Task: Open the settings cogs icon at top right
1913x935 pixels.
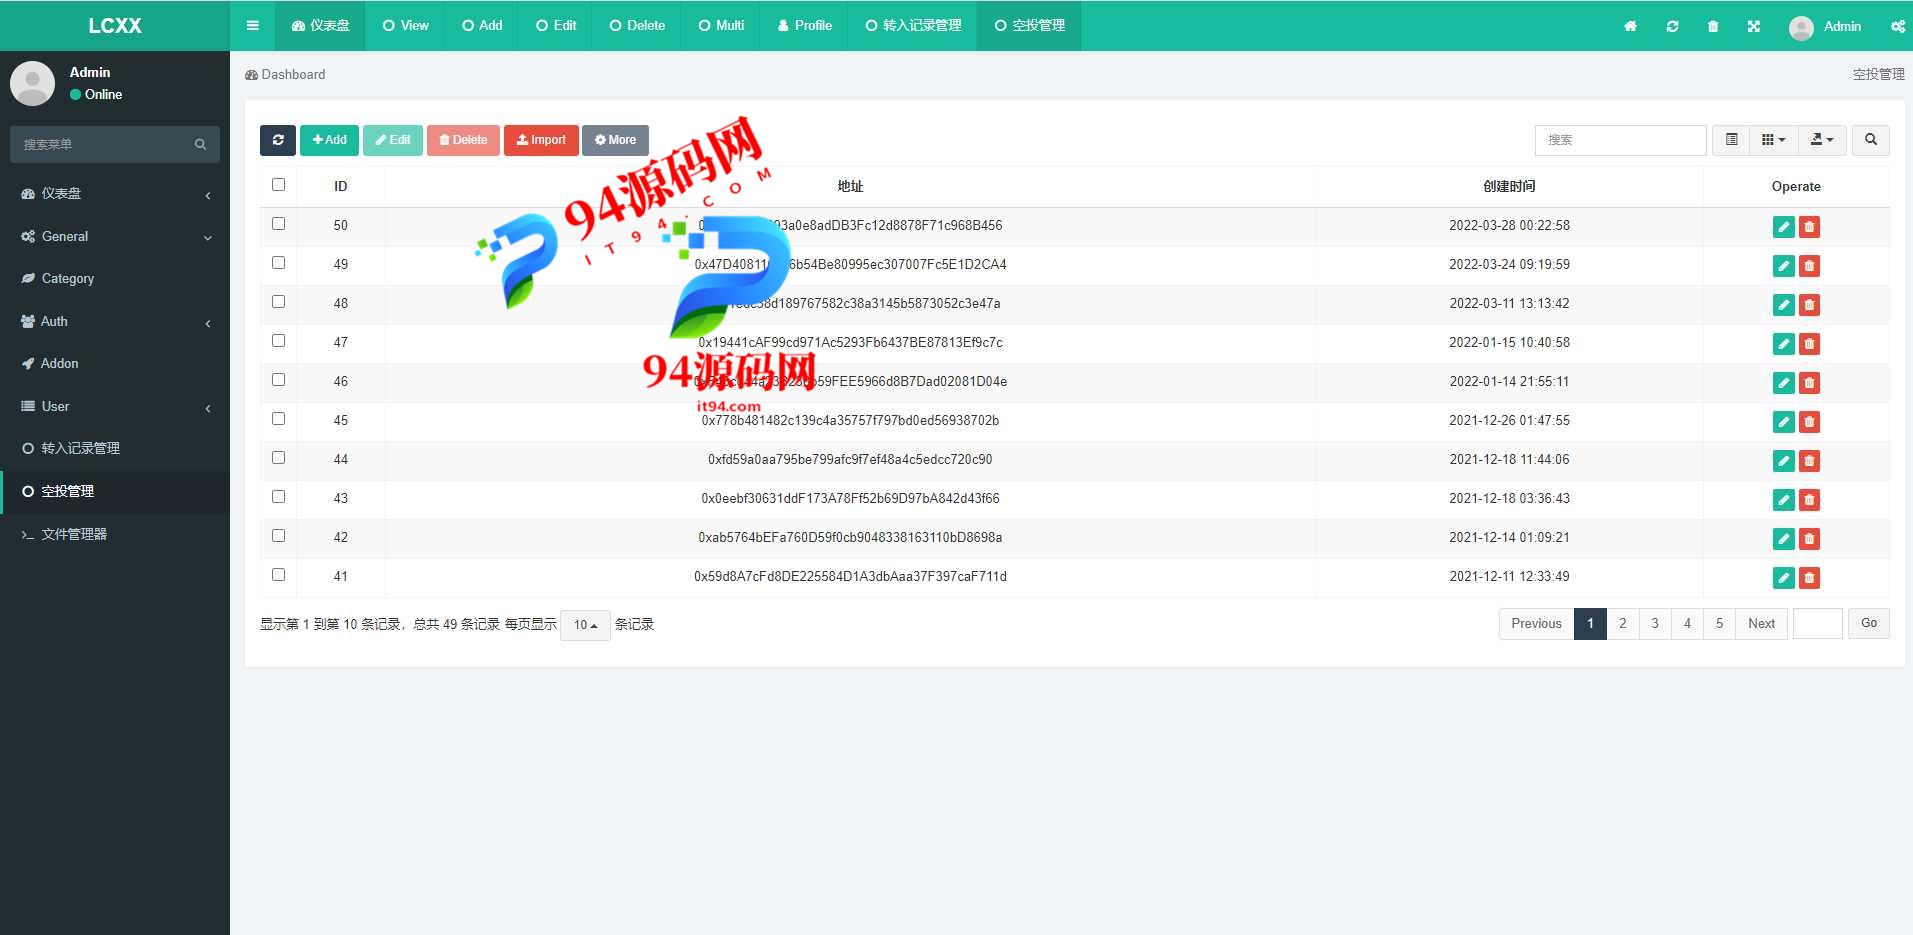Action: click(1897, 26)
